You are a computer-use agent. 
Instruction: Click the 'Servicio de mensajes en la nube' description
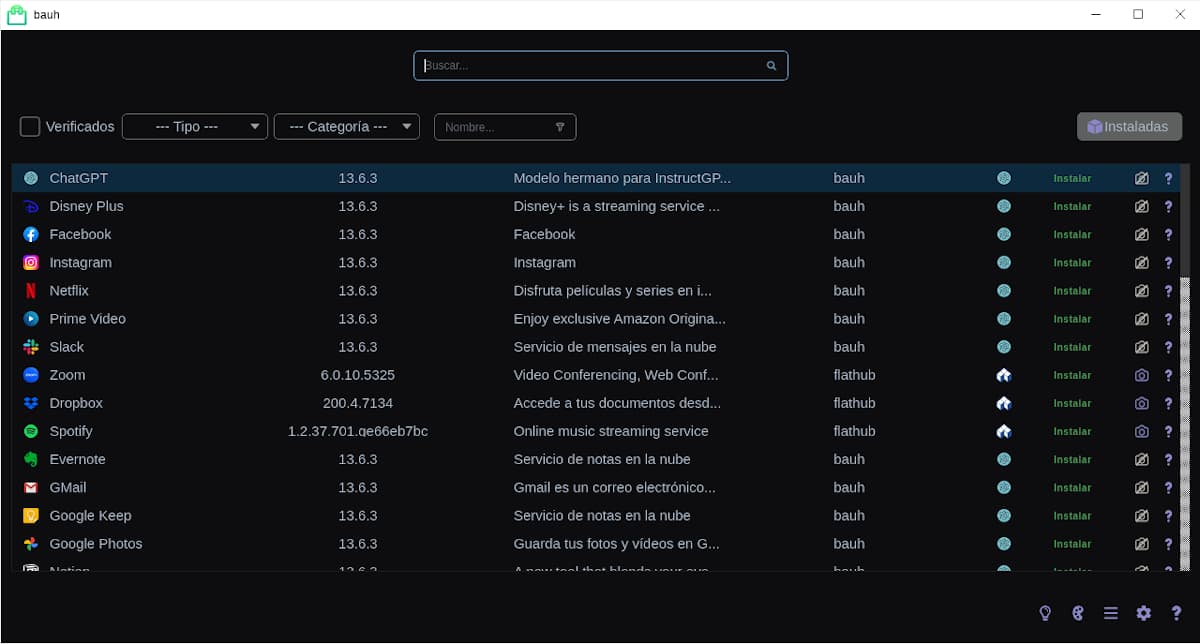point(615,347)
